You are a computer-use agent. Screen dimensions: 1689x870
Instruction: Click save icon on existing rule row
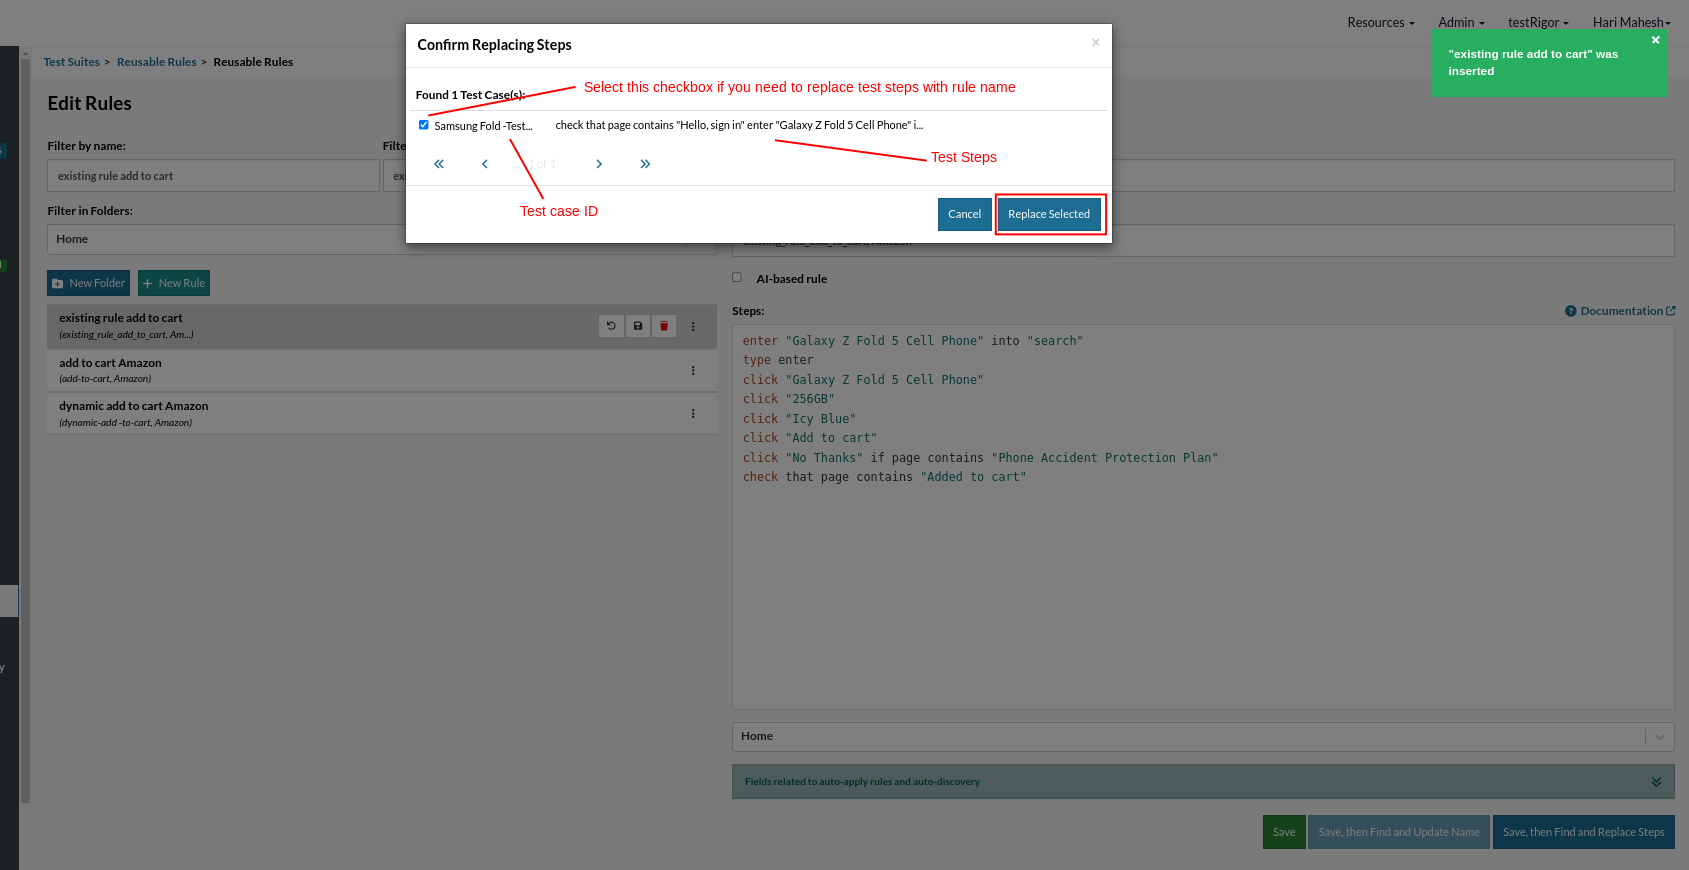(x=638, y=326)
